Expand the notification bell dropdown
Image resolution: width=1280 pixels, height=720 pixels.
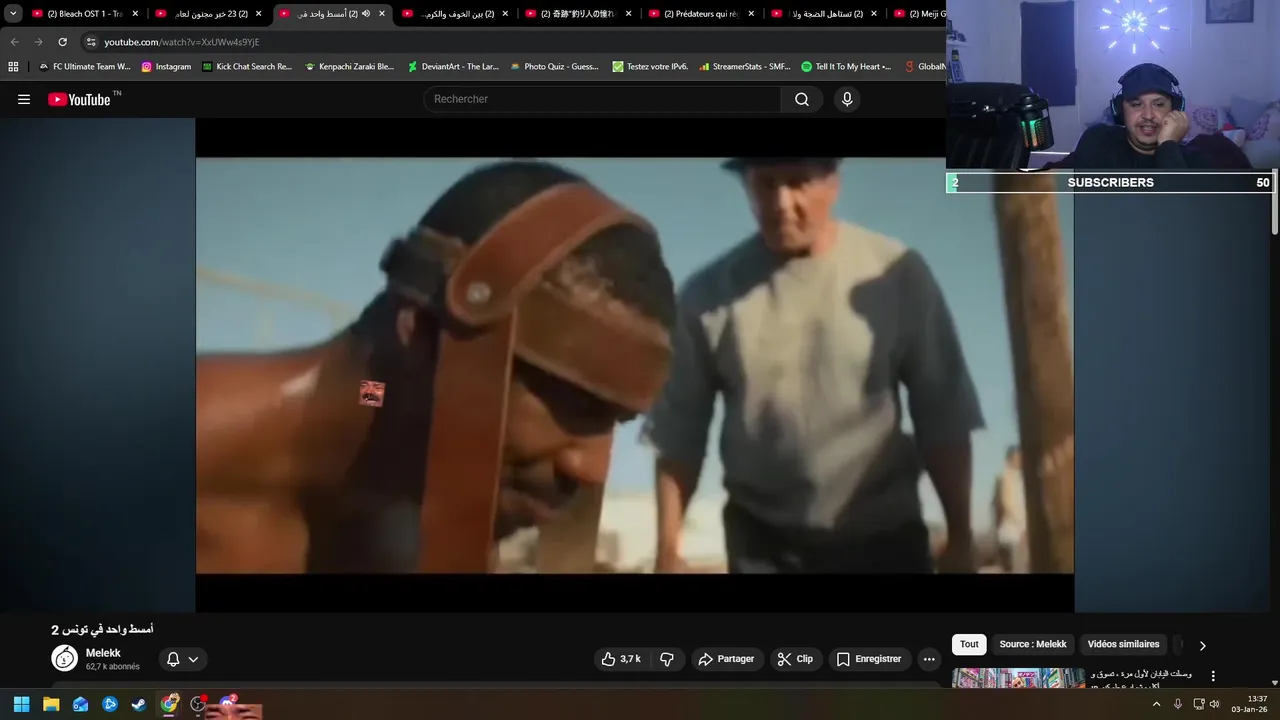[183, 659]
